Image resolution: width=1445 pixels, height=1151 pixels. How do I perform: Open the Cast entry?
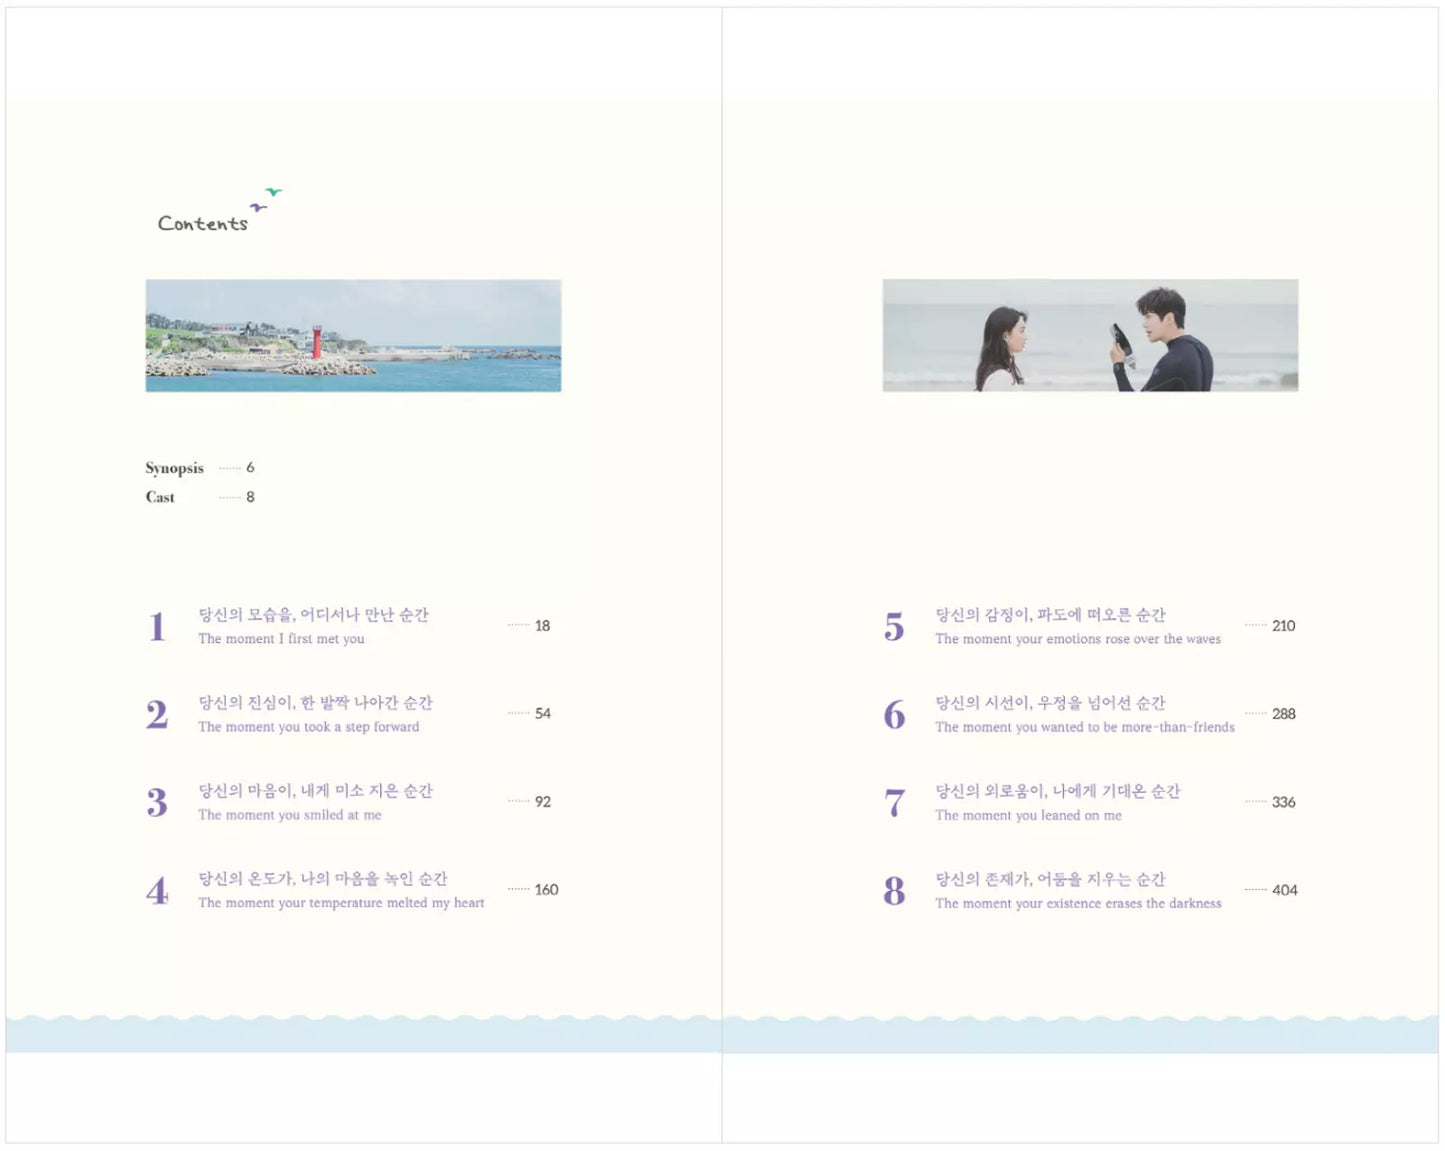coord(160,497)
